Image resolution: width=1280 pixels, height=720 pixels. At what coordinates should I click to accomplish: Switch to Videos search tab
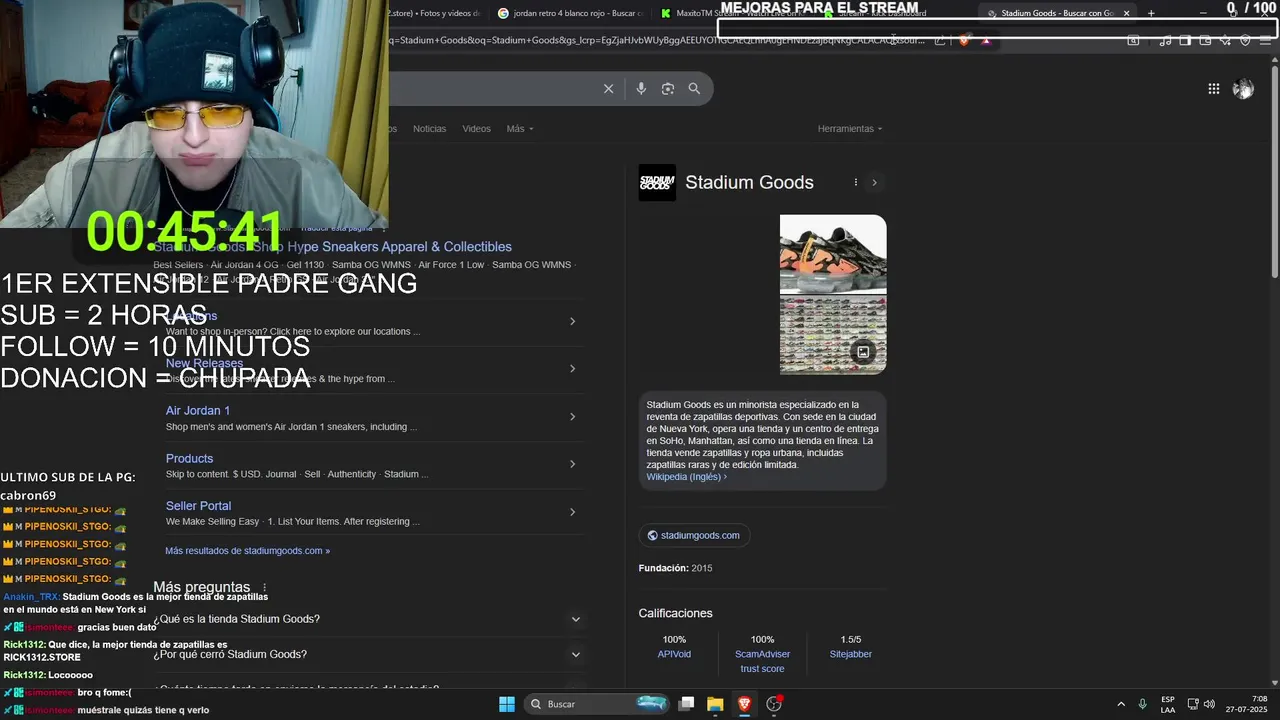(x=477, y=129)
